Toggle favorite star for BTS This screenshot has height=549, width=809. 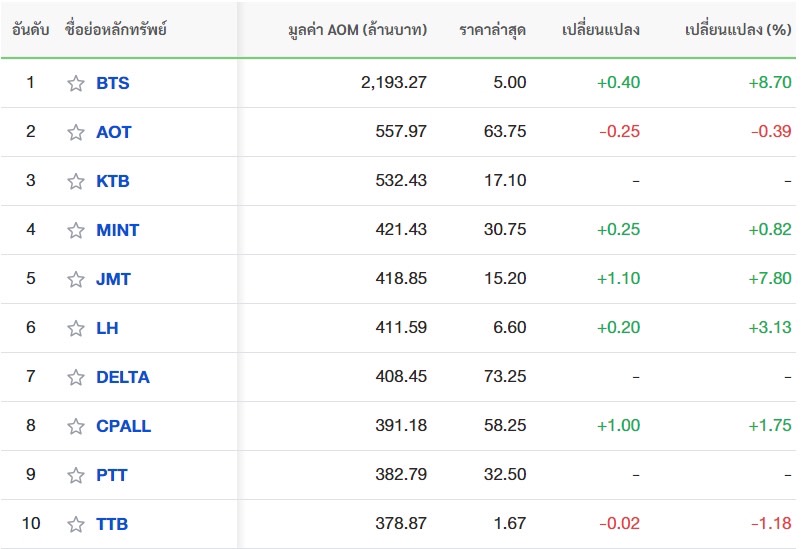click(76, 83)
